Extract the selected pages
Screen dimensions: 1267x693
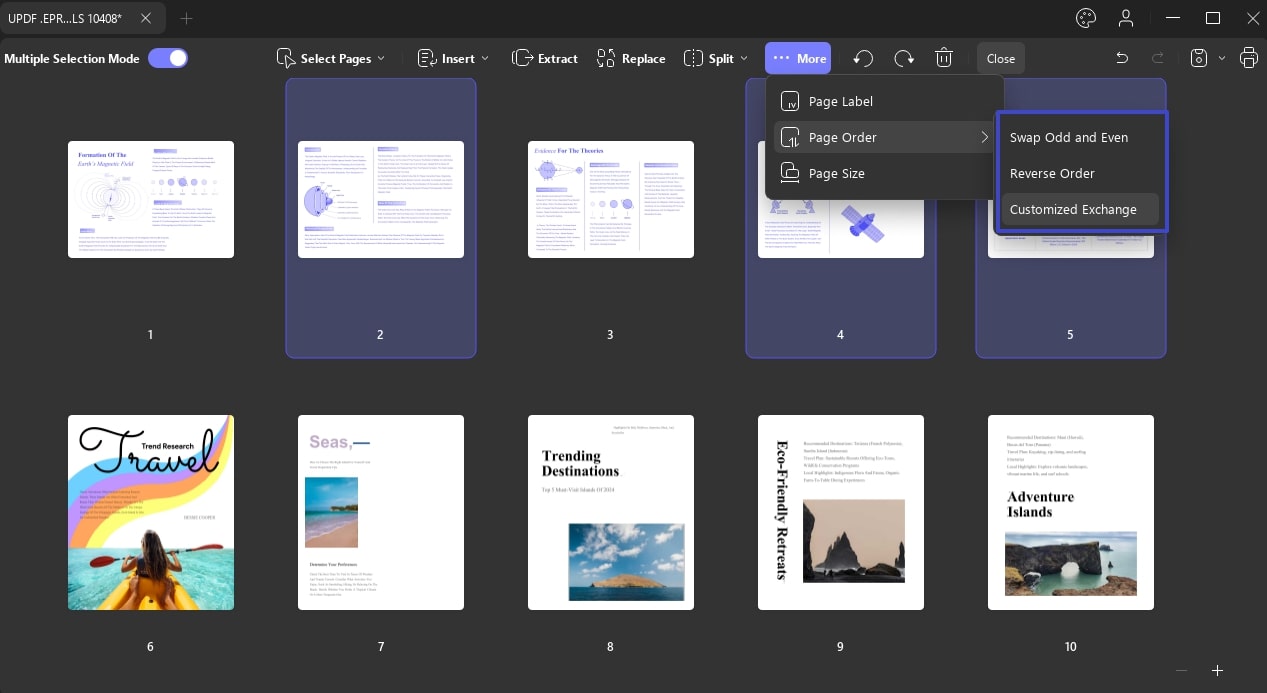click(545, 58)
